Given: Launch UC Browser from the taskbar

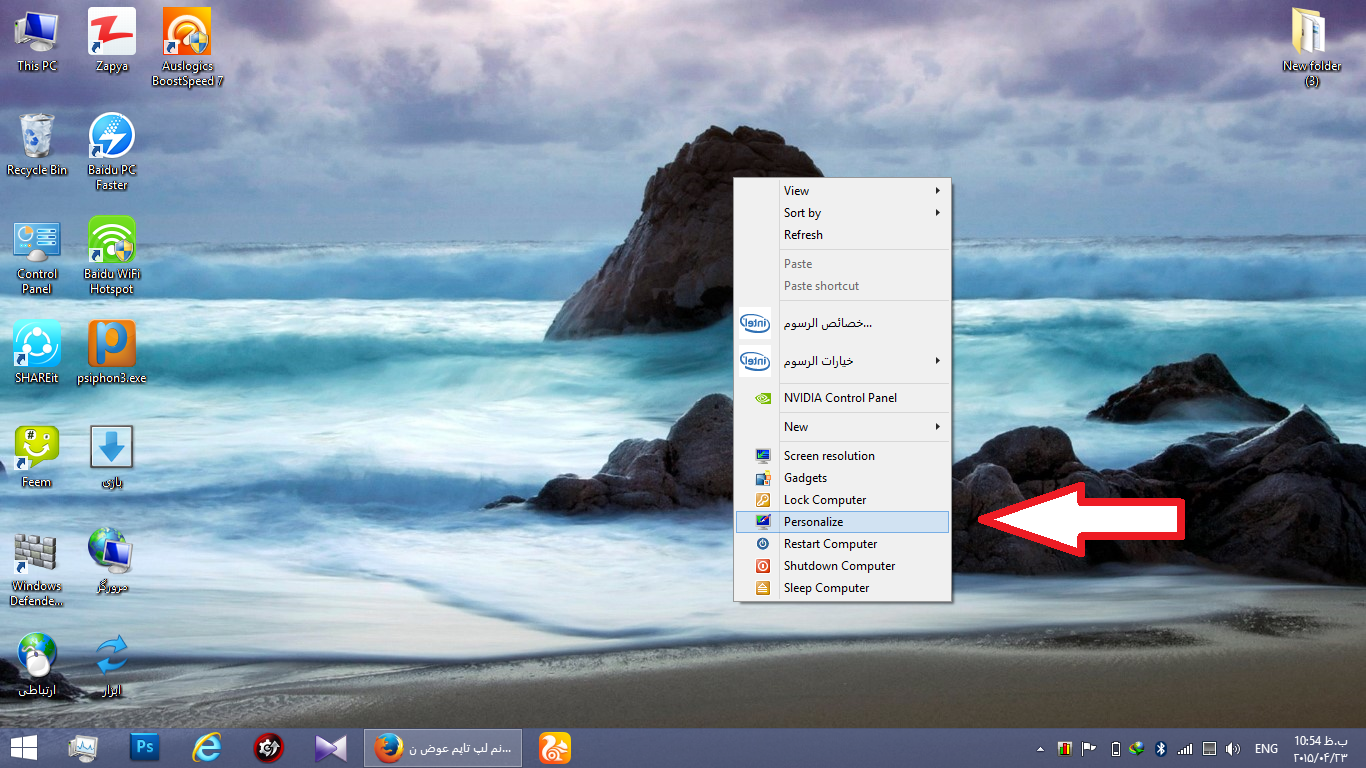Looking at the screenshot, I should (x=555, y=747).
